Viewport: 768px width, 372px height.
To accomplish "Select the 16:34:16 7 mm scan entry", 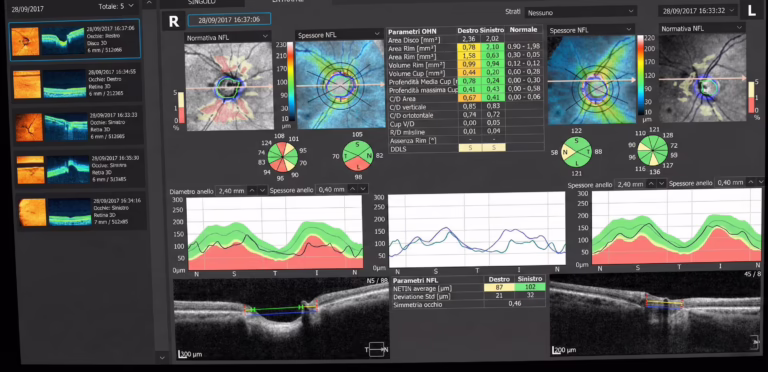I will tap(81, 211).
